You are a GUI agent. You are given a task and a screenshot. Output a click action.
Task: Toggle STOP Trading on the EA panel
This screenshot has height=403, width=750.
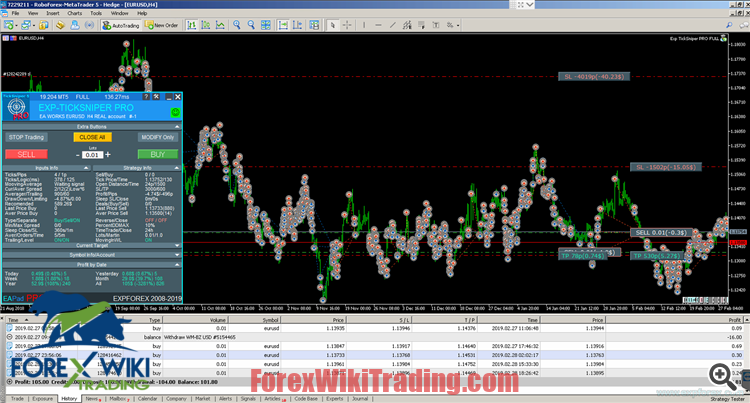[26, 137]
